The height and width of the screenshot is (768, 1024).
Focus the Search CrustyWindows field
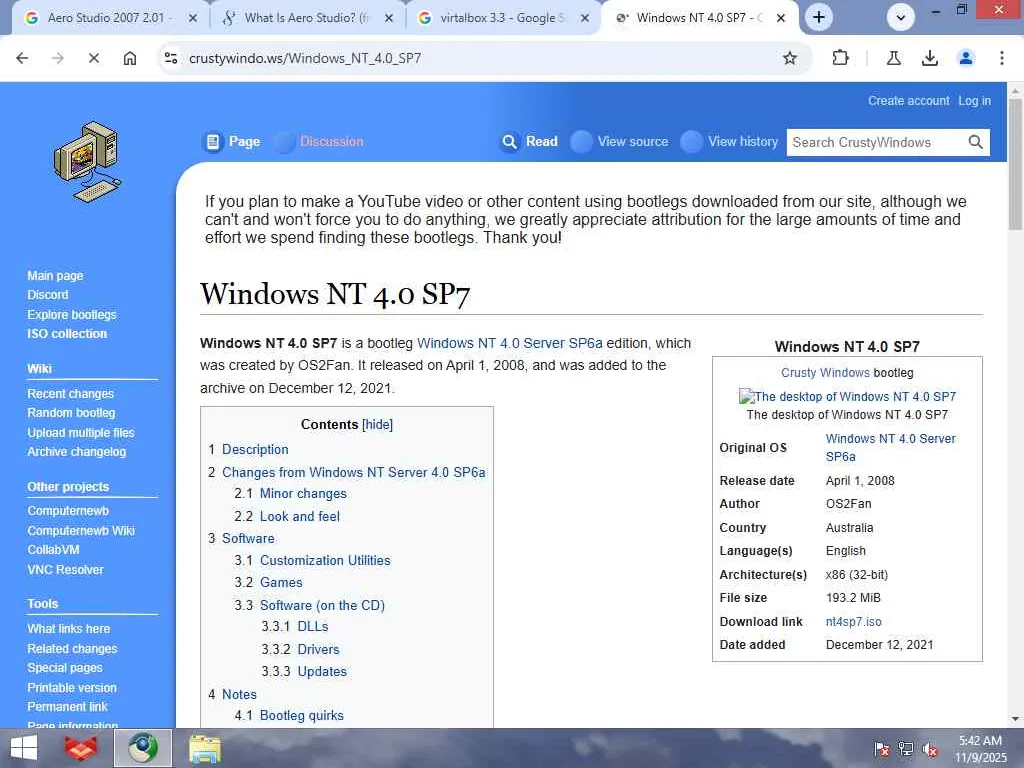pos(875,142)
